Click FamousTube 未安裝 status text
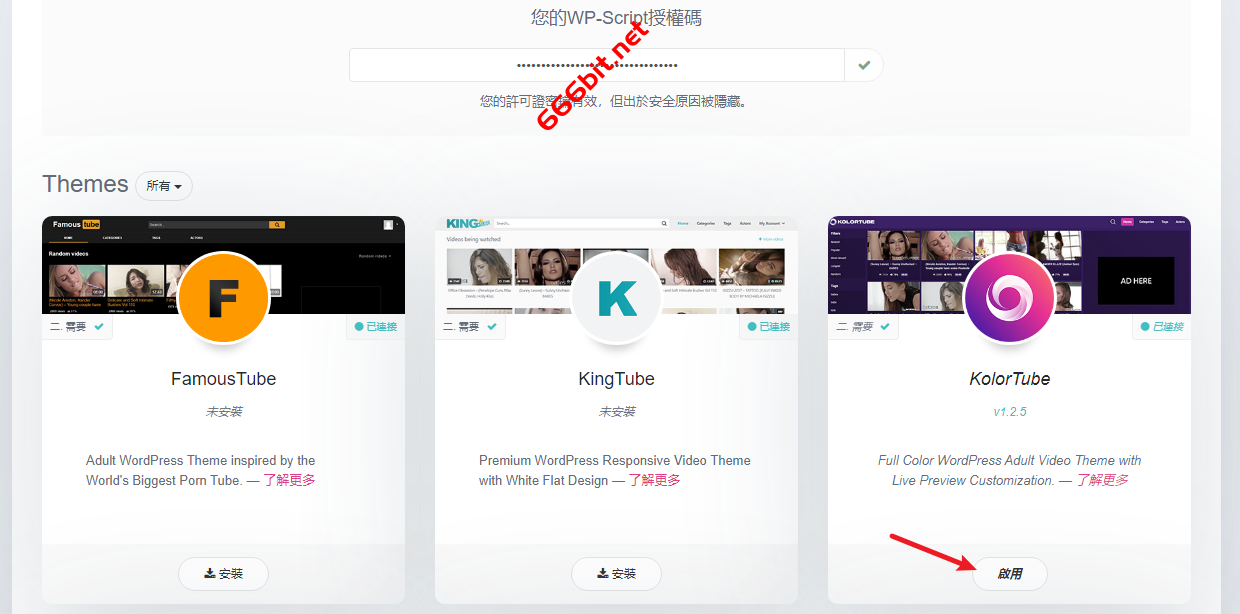The height and width of the screenshot is (614, 1240). click(x=223, y=412)
